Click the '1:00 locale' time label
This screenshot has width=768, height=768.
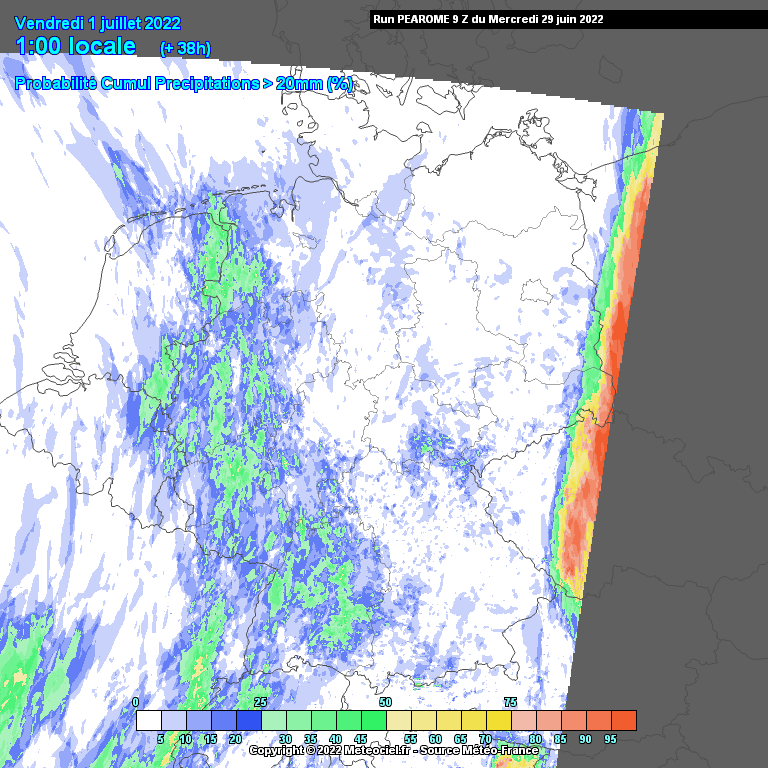coord(76,46)
